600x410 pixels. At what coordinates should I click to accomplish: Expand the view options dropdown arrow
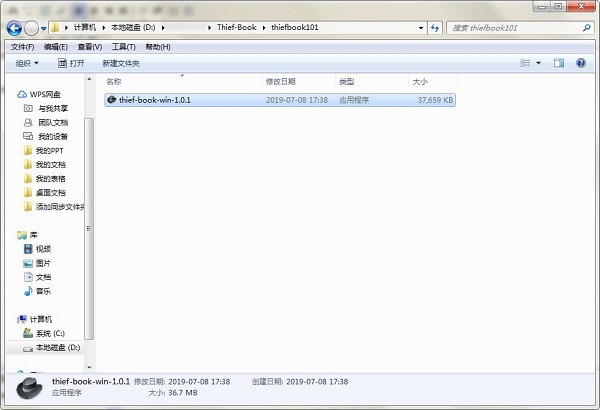(x=539, y=63)
